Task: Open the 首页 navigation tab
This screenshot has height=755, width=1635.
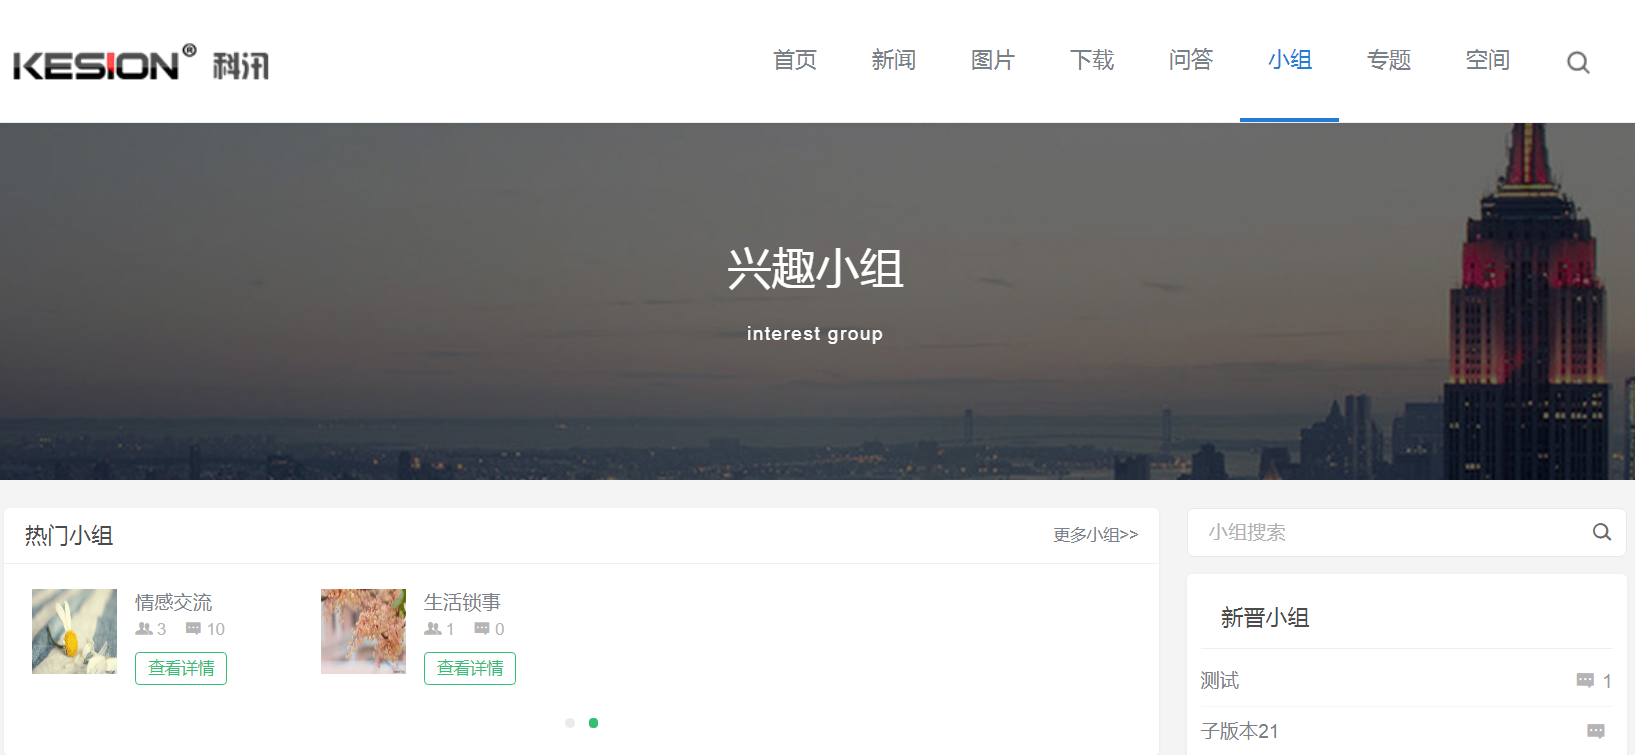Action: tap(795, 61)
